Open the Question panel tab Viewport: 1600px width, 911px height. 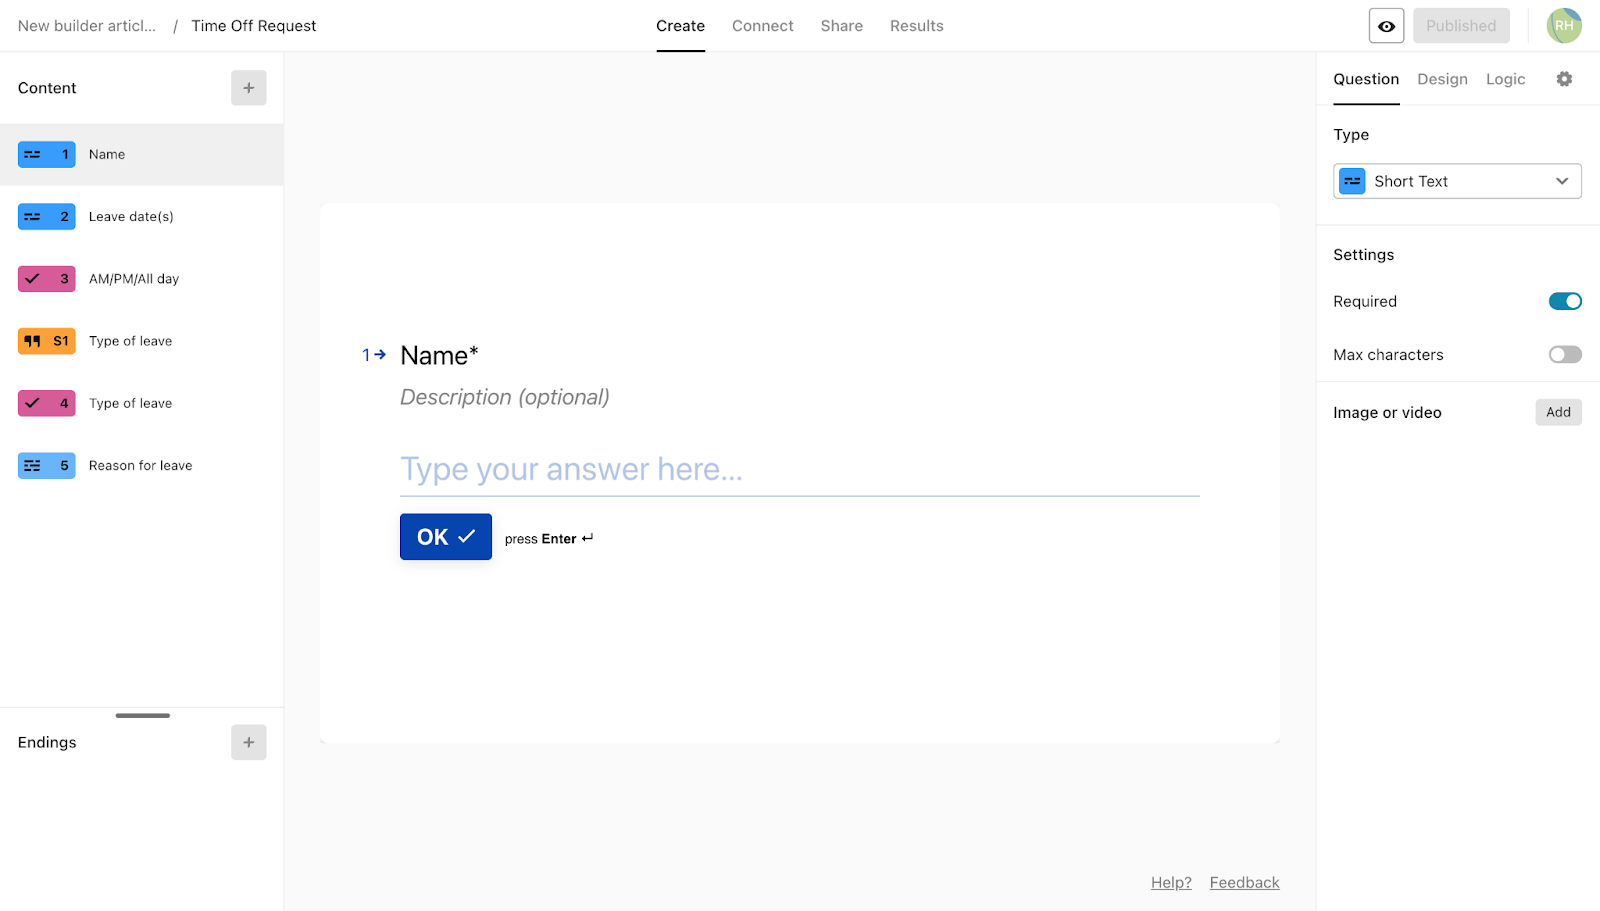click(1366, 79)
